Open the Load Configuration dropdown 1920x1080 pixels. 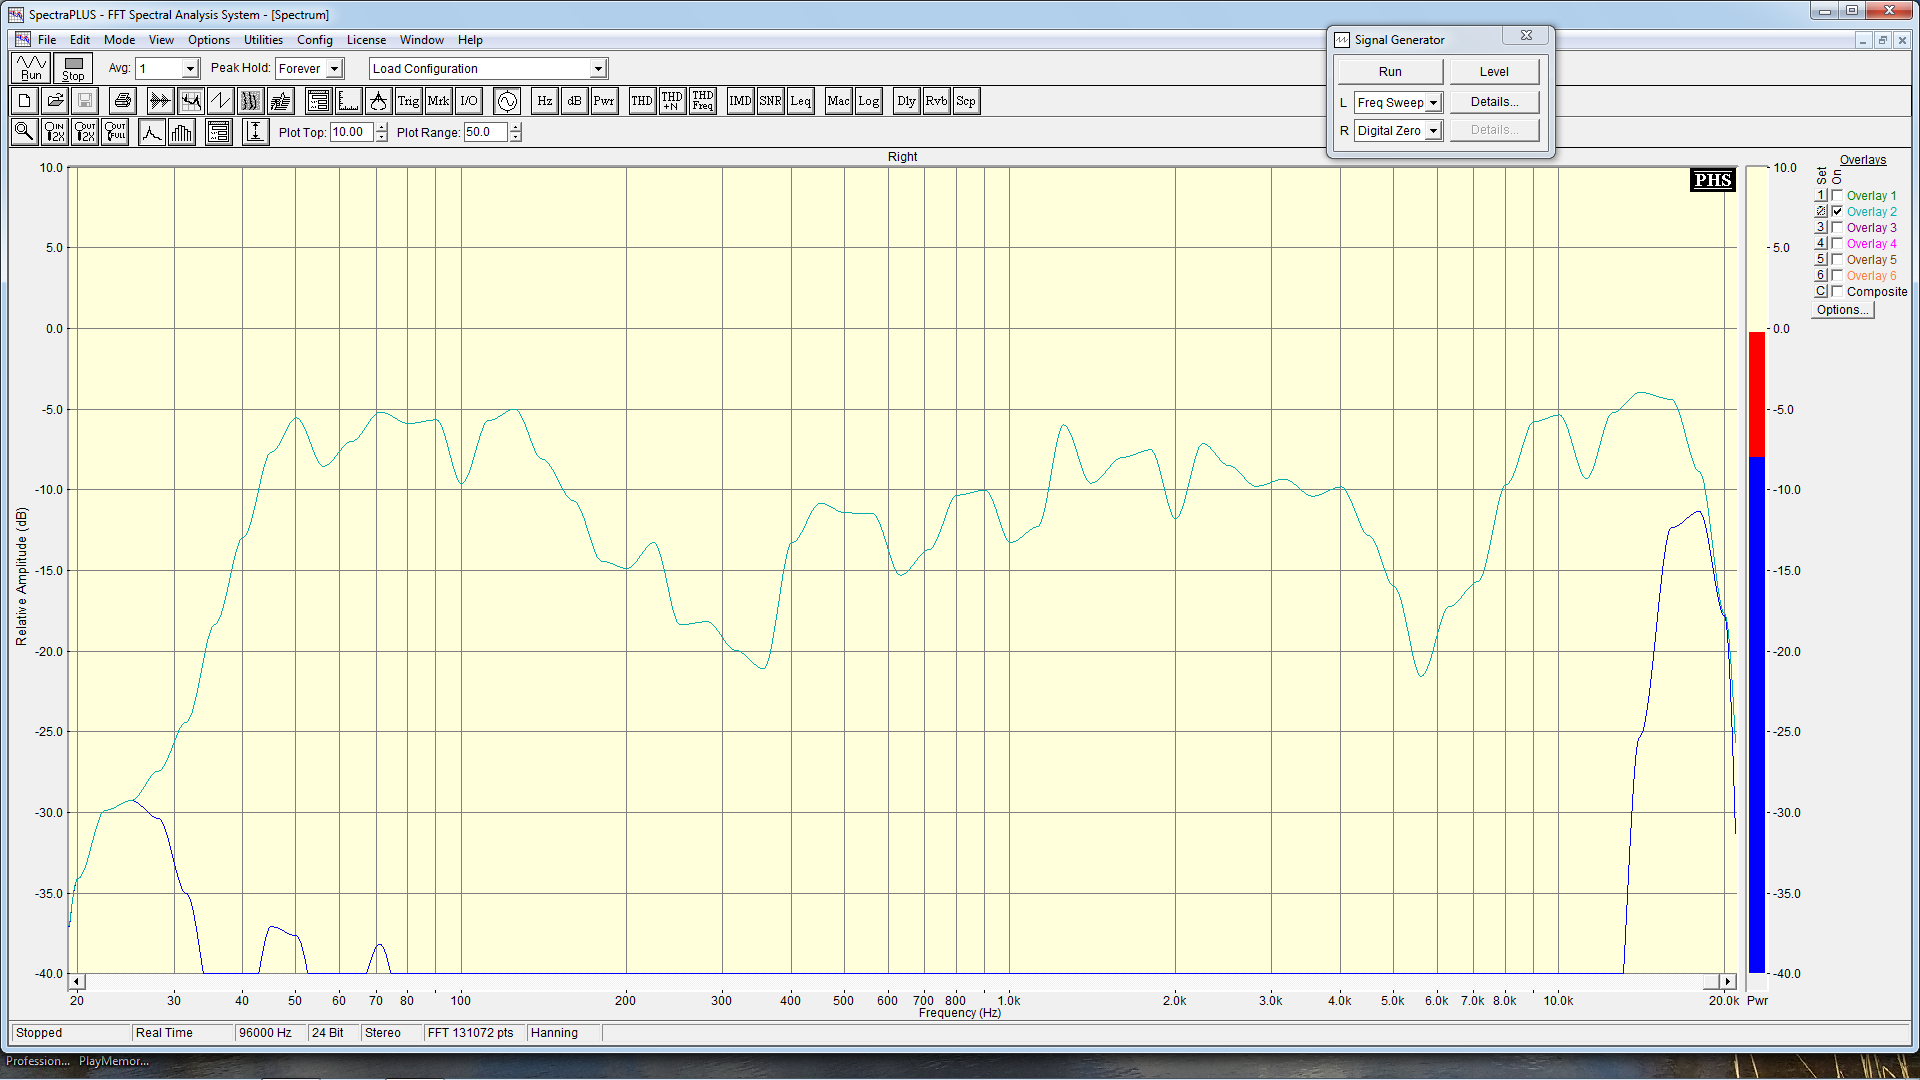(598, 69)
